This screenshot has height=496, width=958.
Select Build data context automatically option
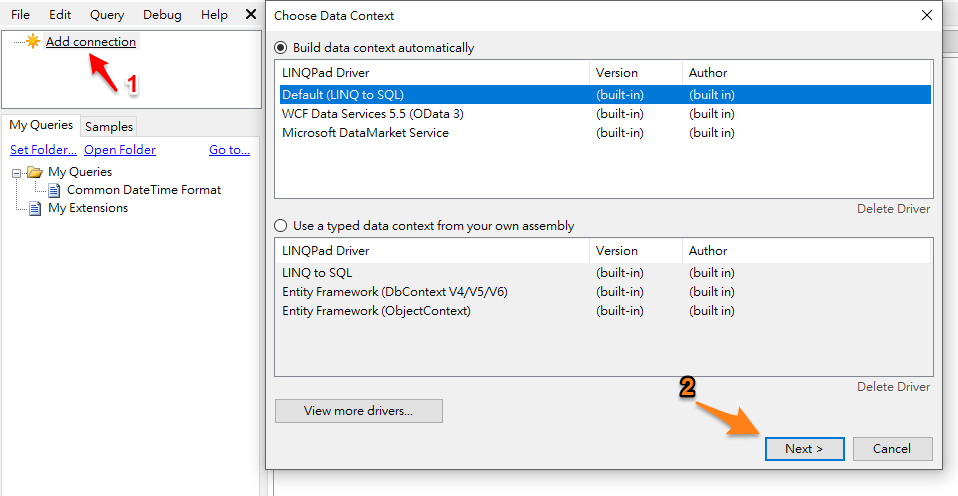point(281,48)
